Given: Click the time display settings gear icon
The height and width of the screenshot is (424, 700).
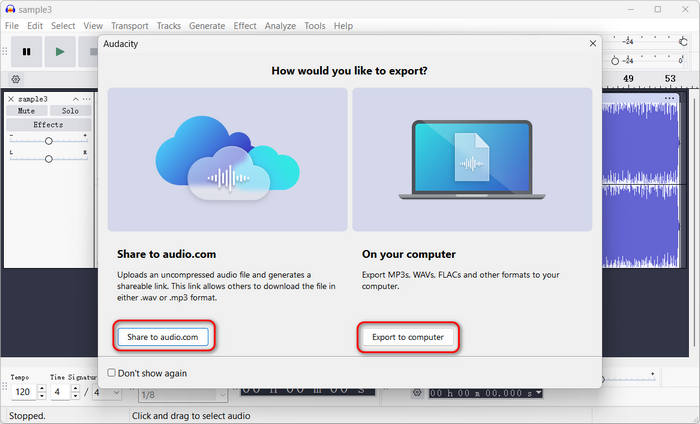Looking at the screenshot, I should [x=417, y=393].
